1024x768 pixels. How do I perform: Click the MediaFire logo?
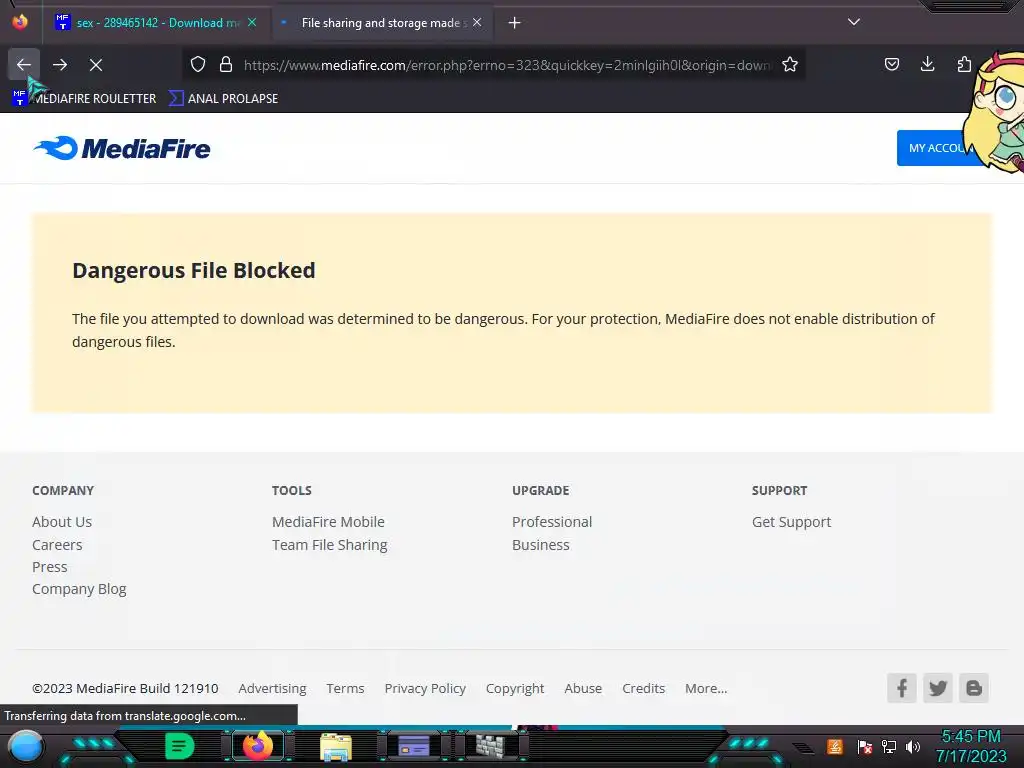122,148
